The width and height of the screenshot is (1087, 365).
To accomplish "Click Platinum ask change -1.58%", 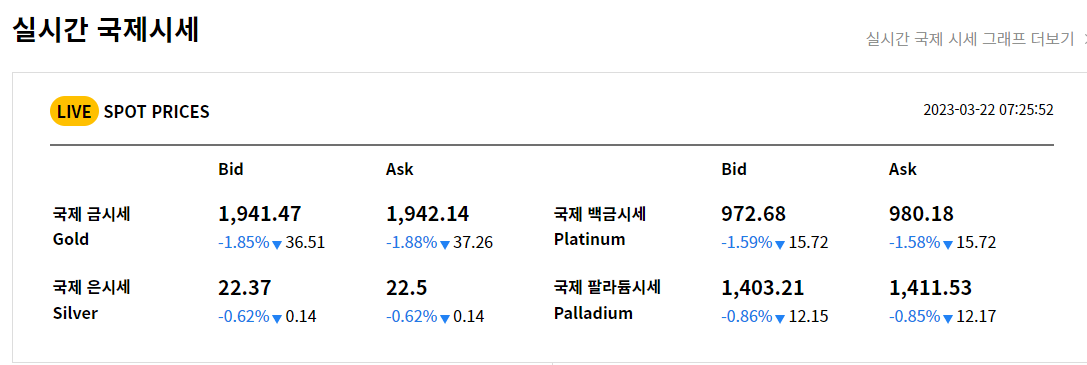I will click(x=914, y=242).
